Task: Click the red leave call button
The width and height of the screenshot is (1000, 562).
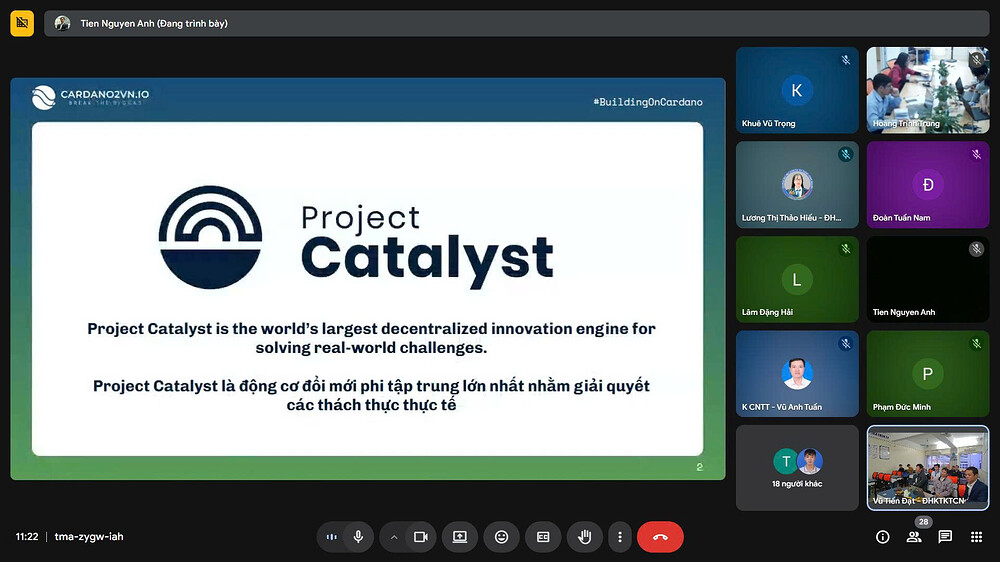Action: click(x=660, y=537)
